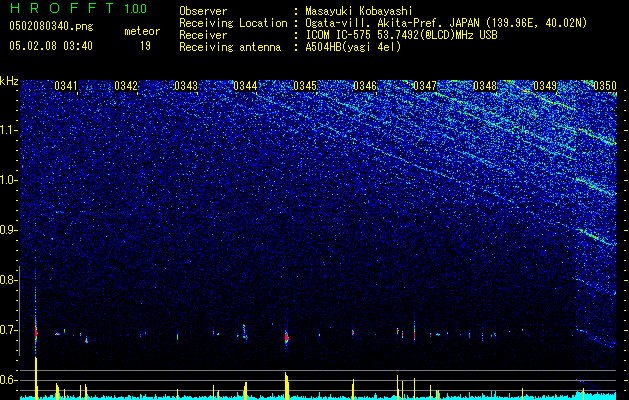Click the 0349 time marker

pyautogui.click(x=545, y=86)
